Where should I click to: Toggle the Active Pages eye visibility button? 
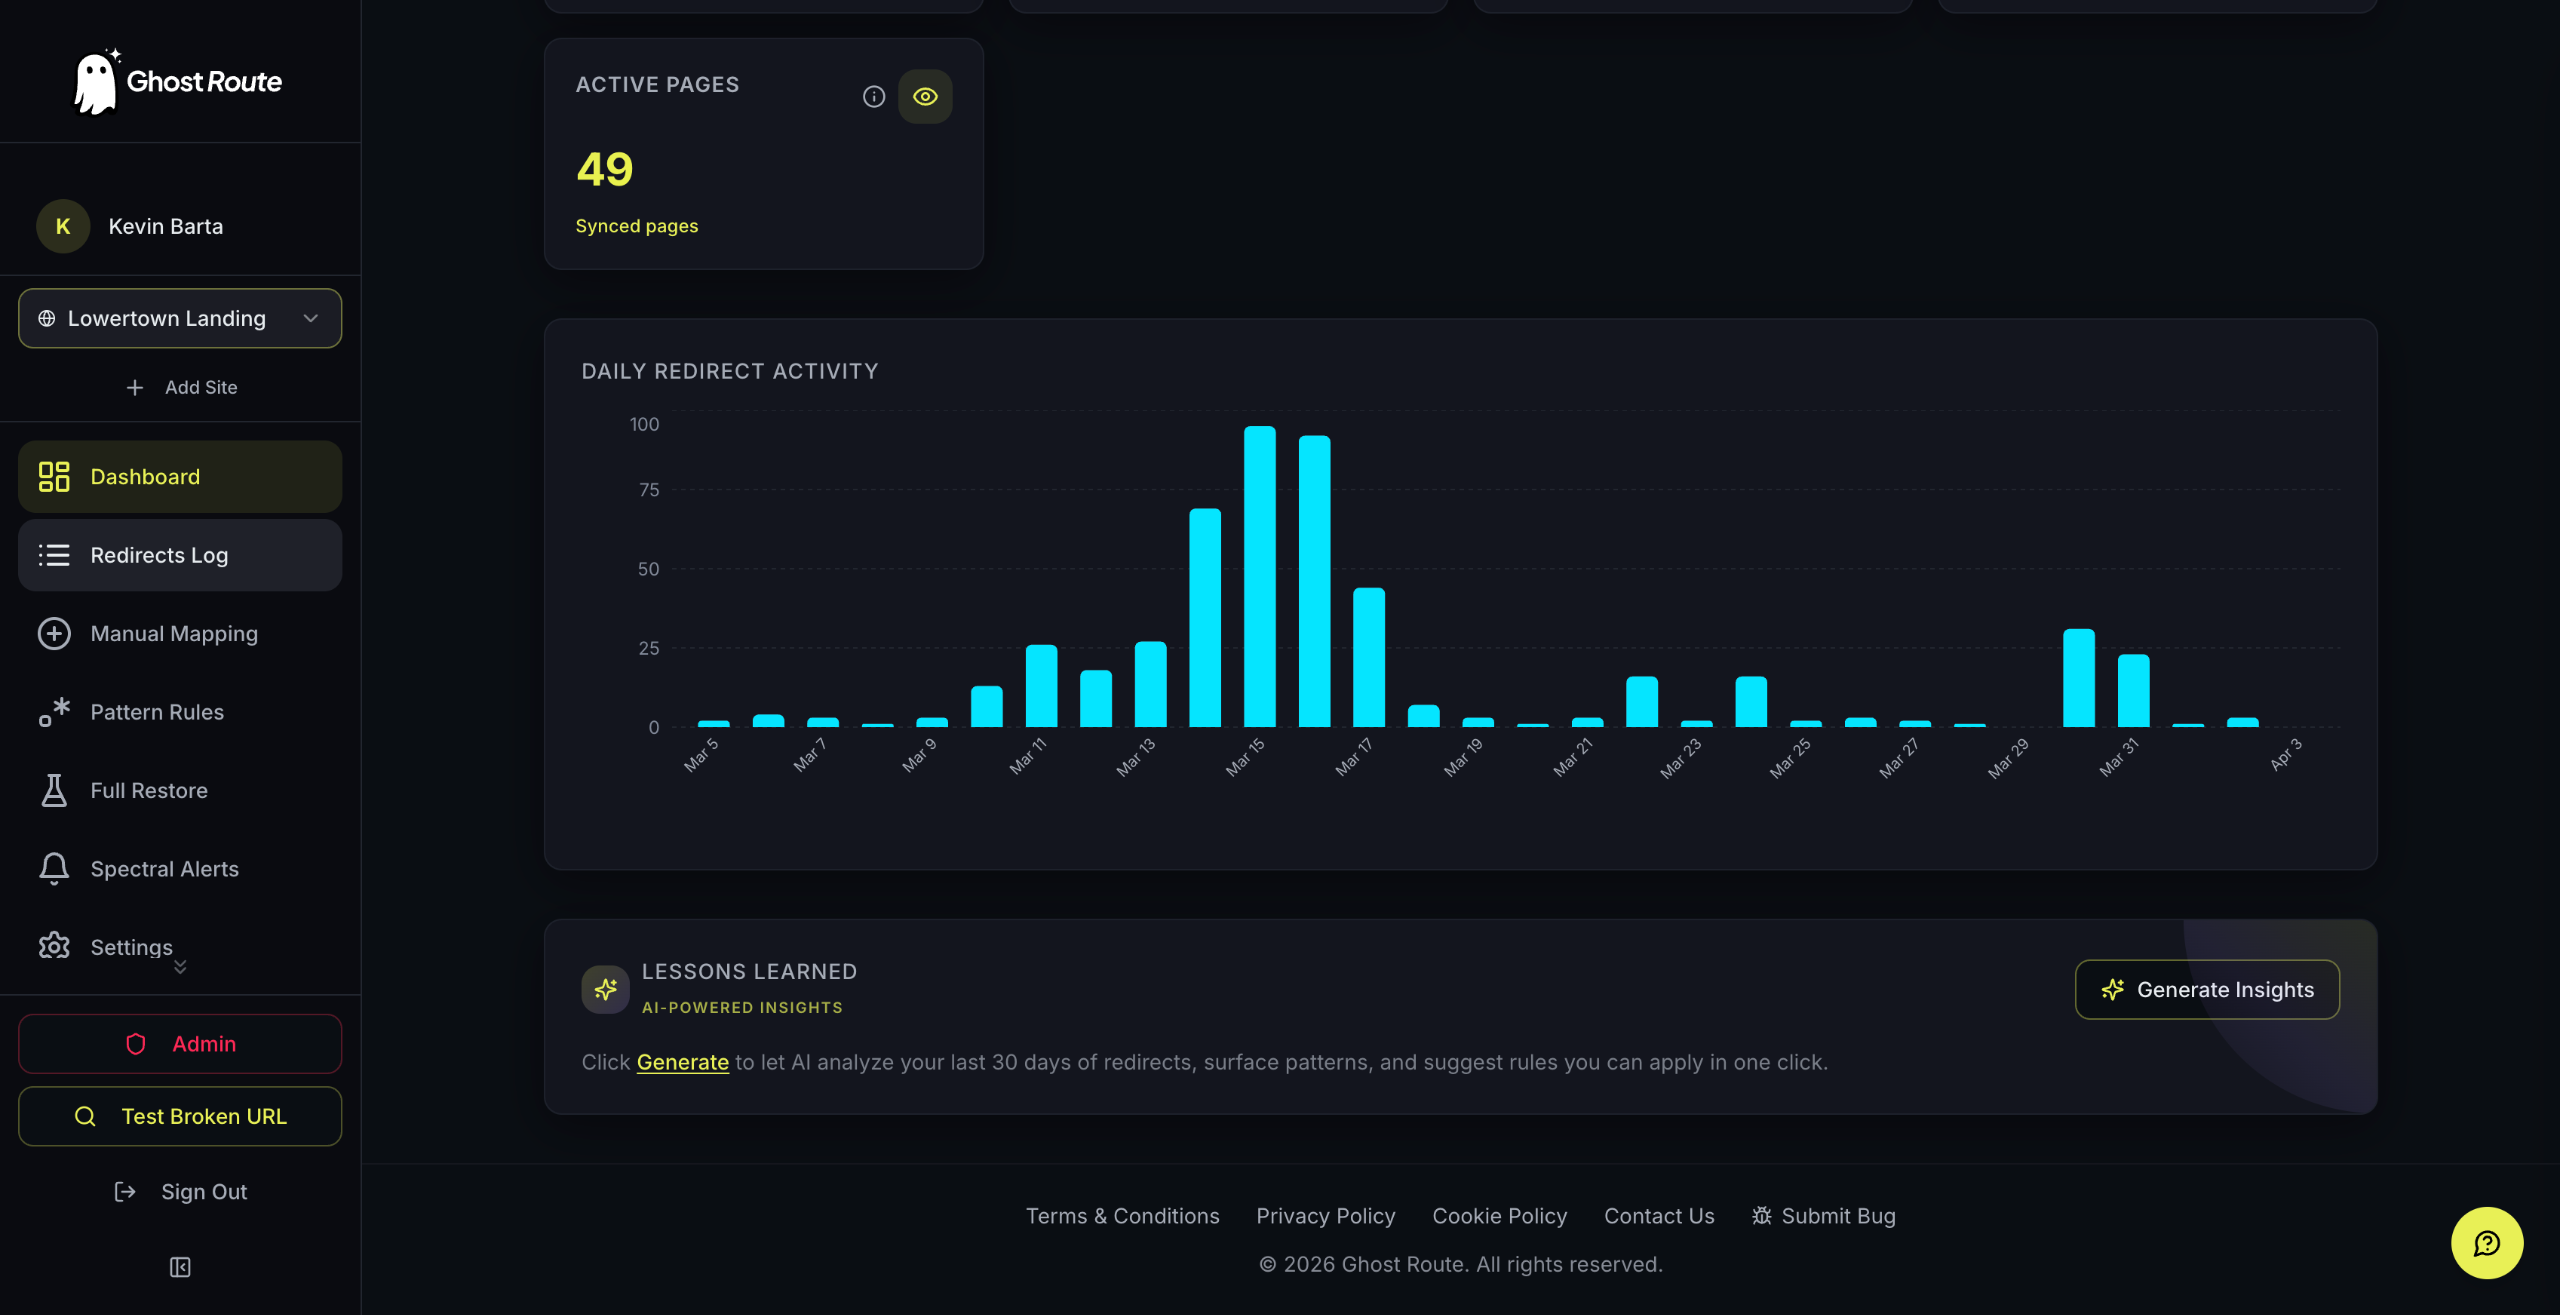(925, 97)
